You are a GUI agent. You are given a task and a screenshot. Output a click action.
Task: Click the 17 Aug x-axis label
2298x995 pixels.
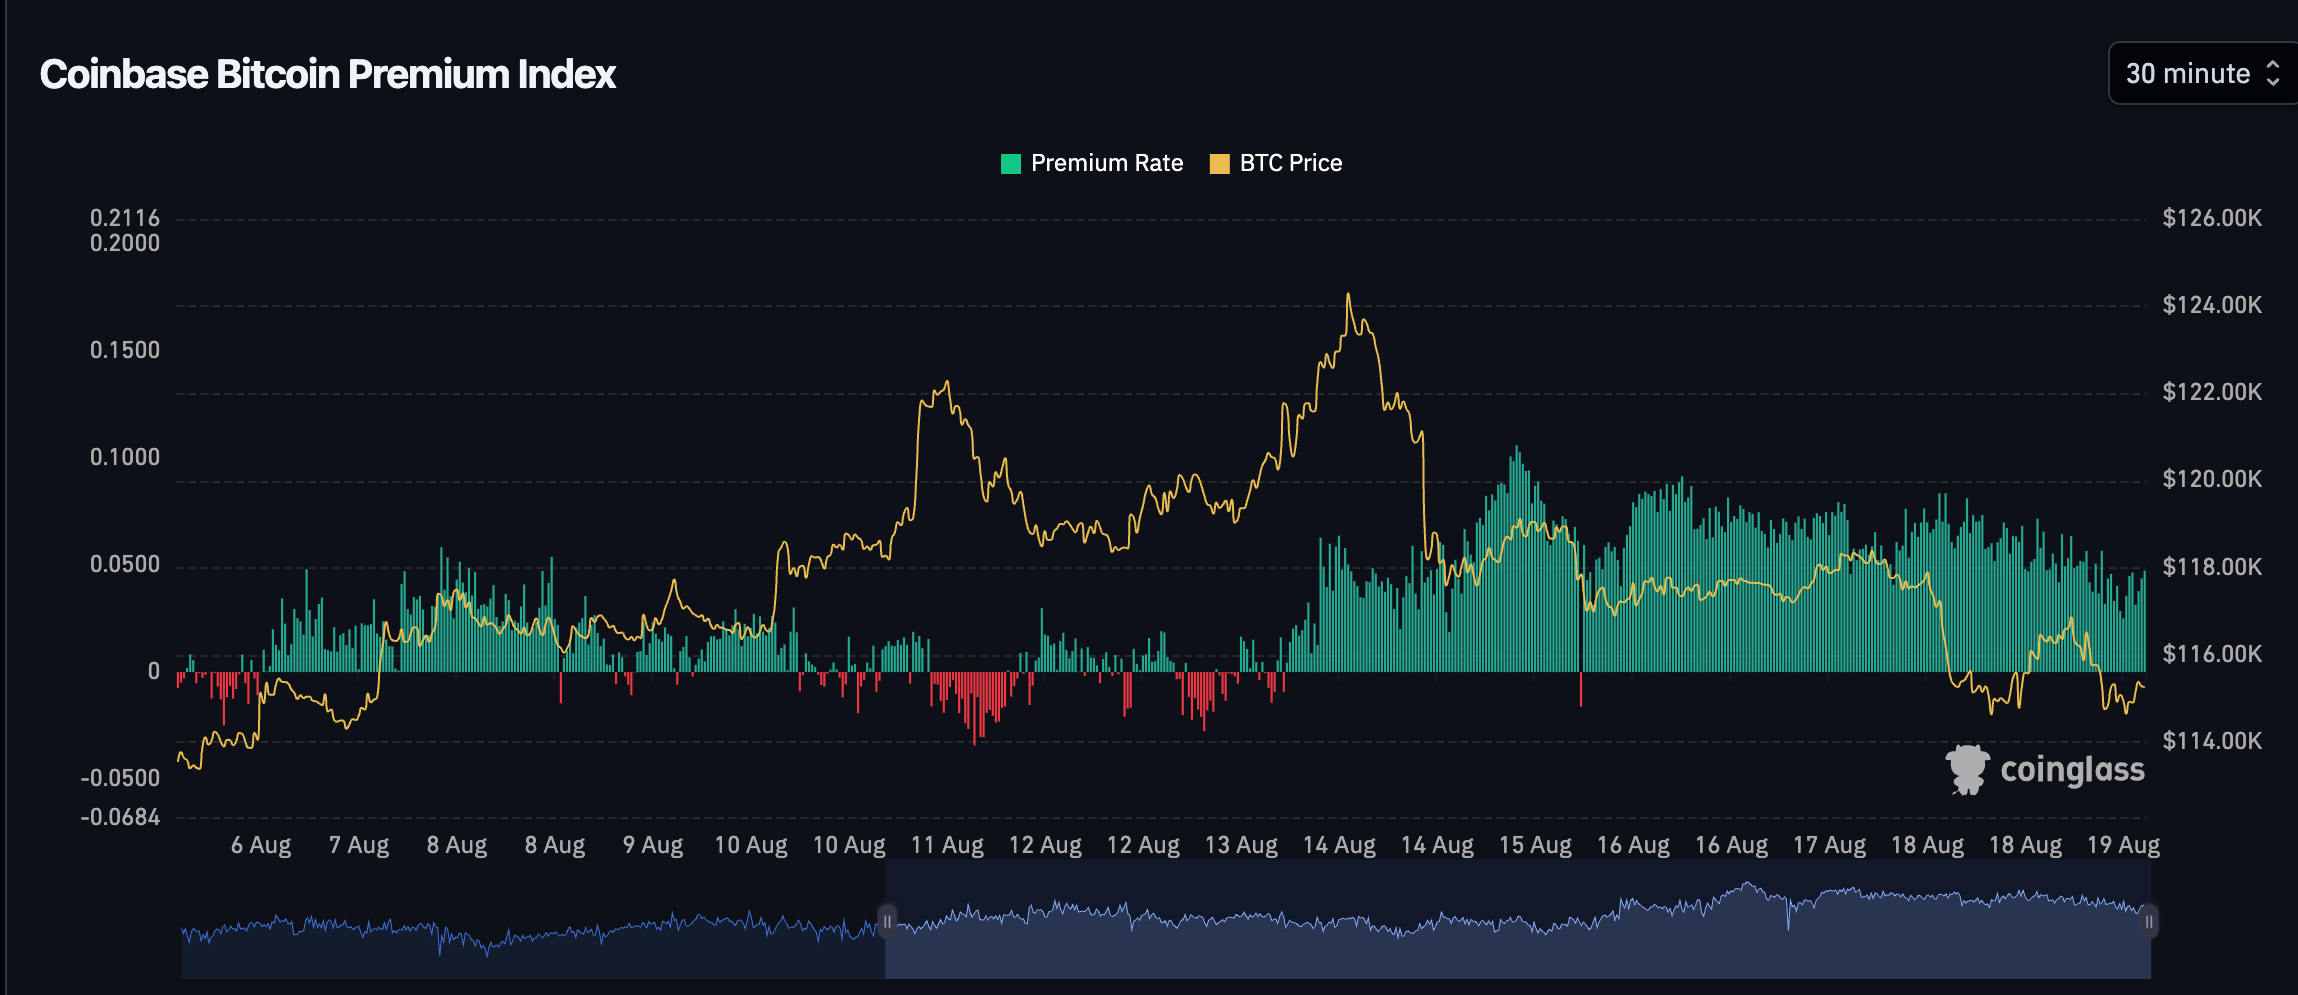1829,845
